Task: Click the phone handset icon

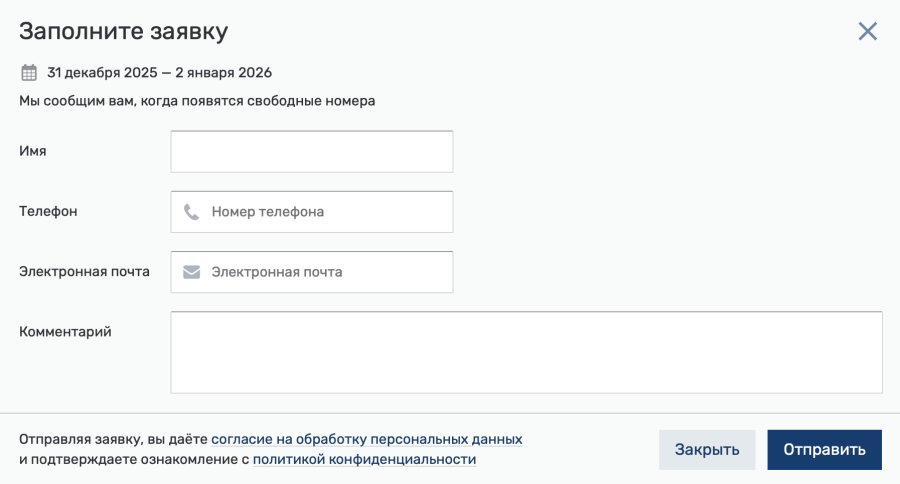Action: [x=191, y=212]
